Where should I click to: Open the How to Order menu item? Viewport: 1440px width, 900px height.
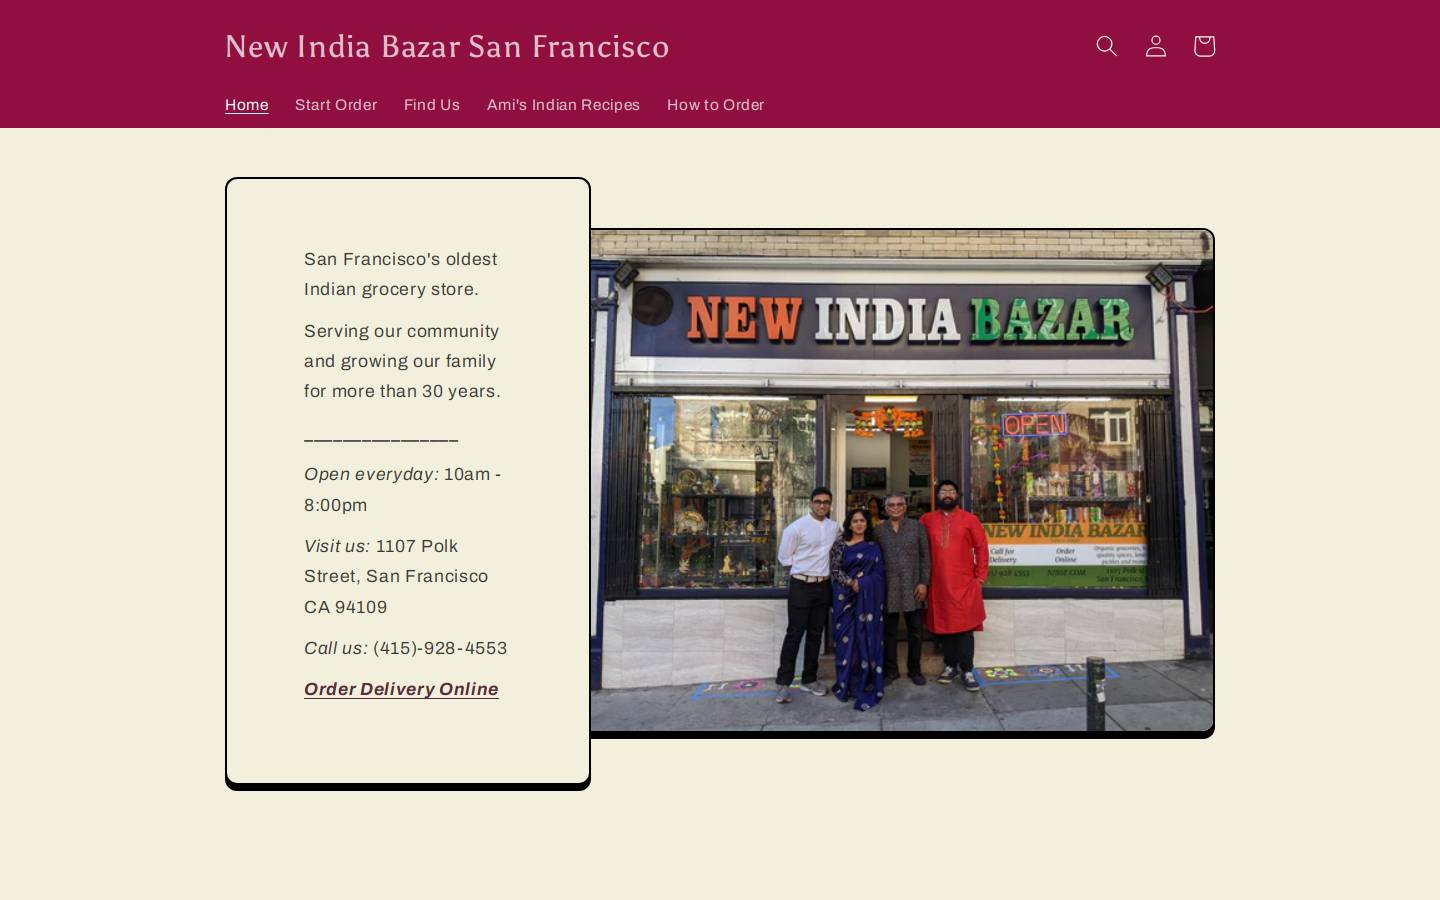point(715,105)
